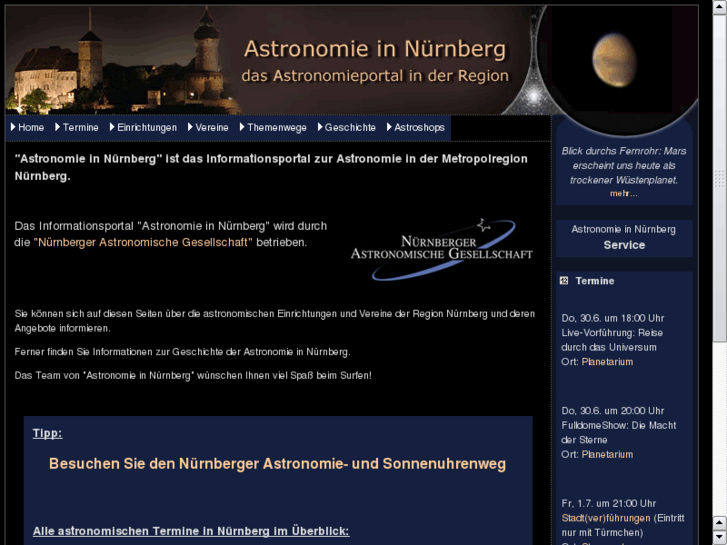Click the 'Service' sidebar heading
The width and height of the screenshot is (727, 545).
click(x=624, y=245)
